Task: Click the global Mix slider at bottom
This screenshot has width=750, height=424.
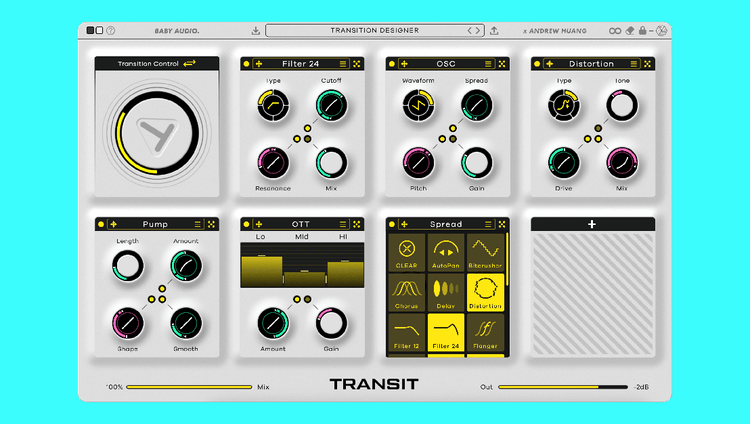Action: (x=189, y=387)
